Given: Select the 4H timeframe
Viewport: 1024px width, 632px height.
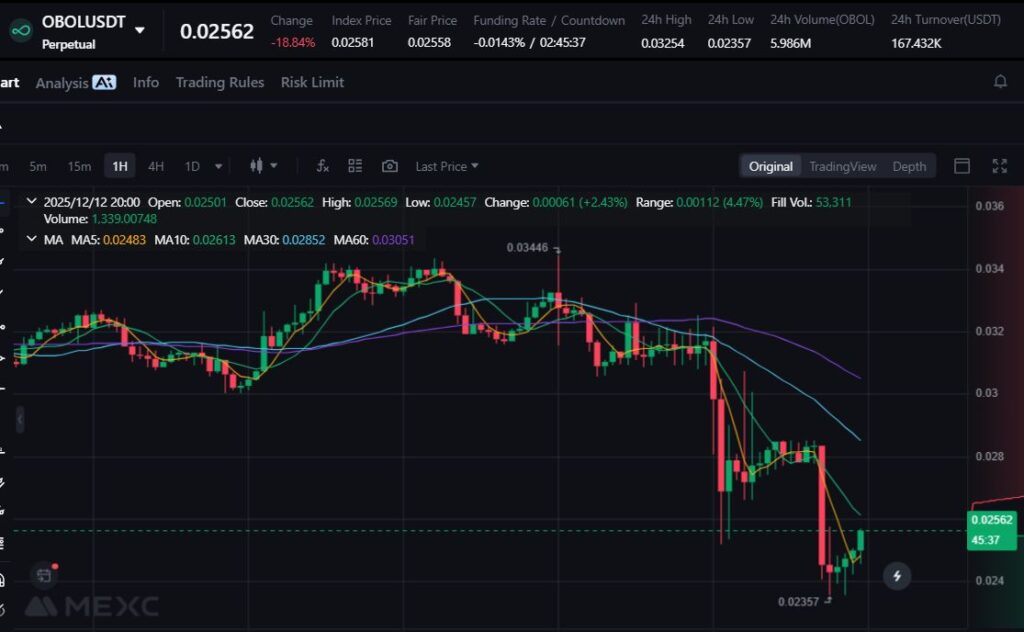Looking at the screenshot, I should (156, 166).
